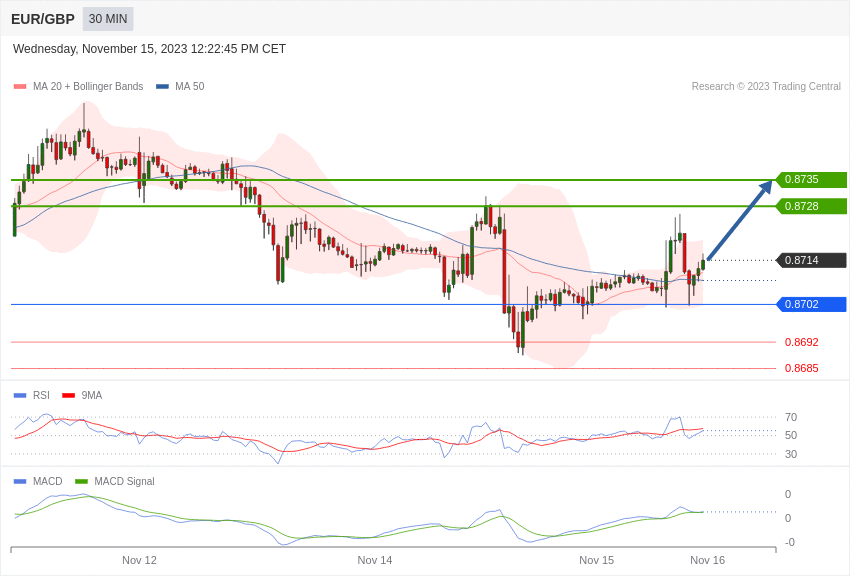
Task: Click the MACD legend label
Action: [48, 481]
